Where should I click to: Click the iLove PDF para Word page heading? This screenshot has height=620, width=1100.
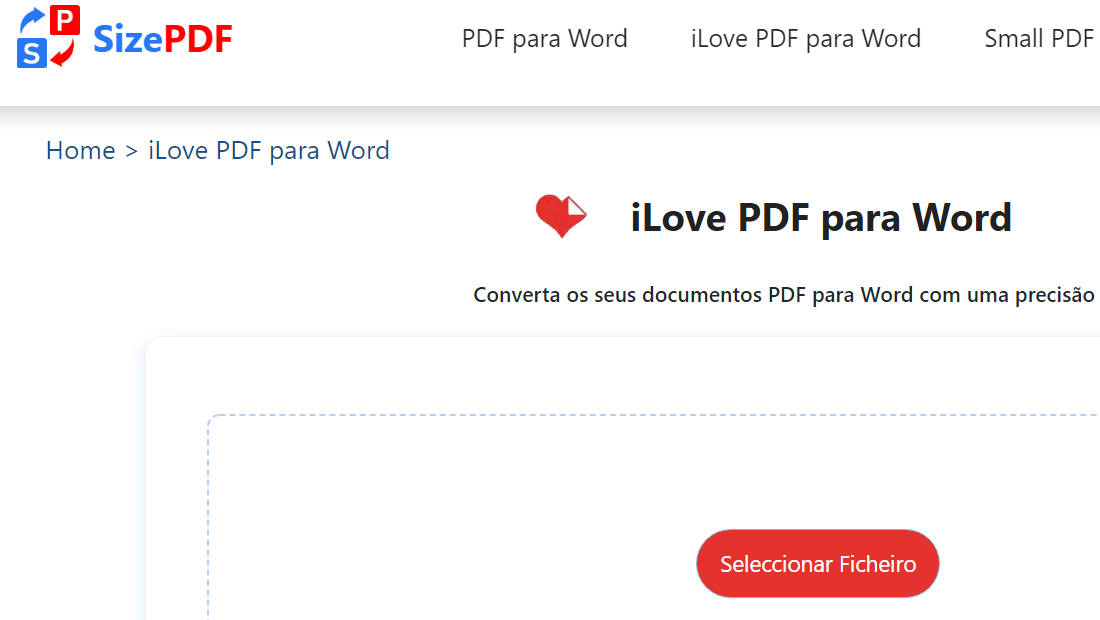[820, 217]
